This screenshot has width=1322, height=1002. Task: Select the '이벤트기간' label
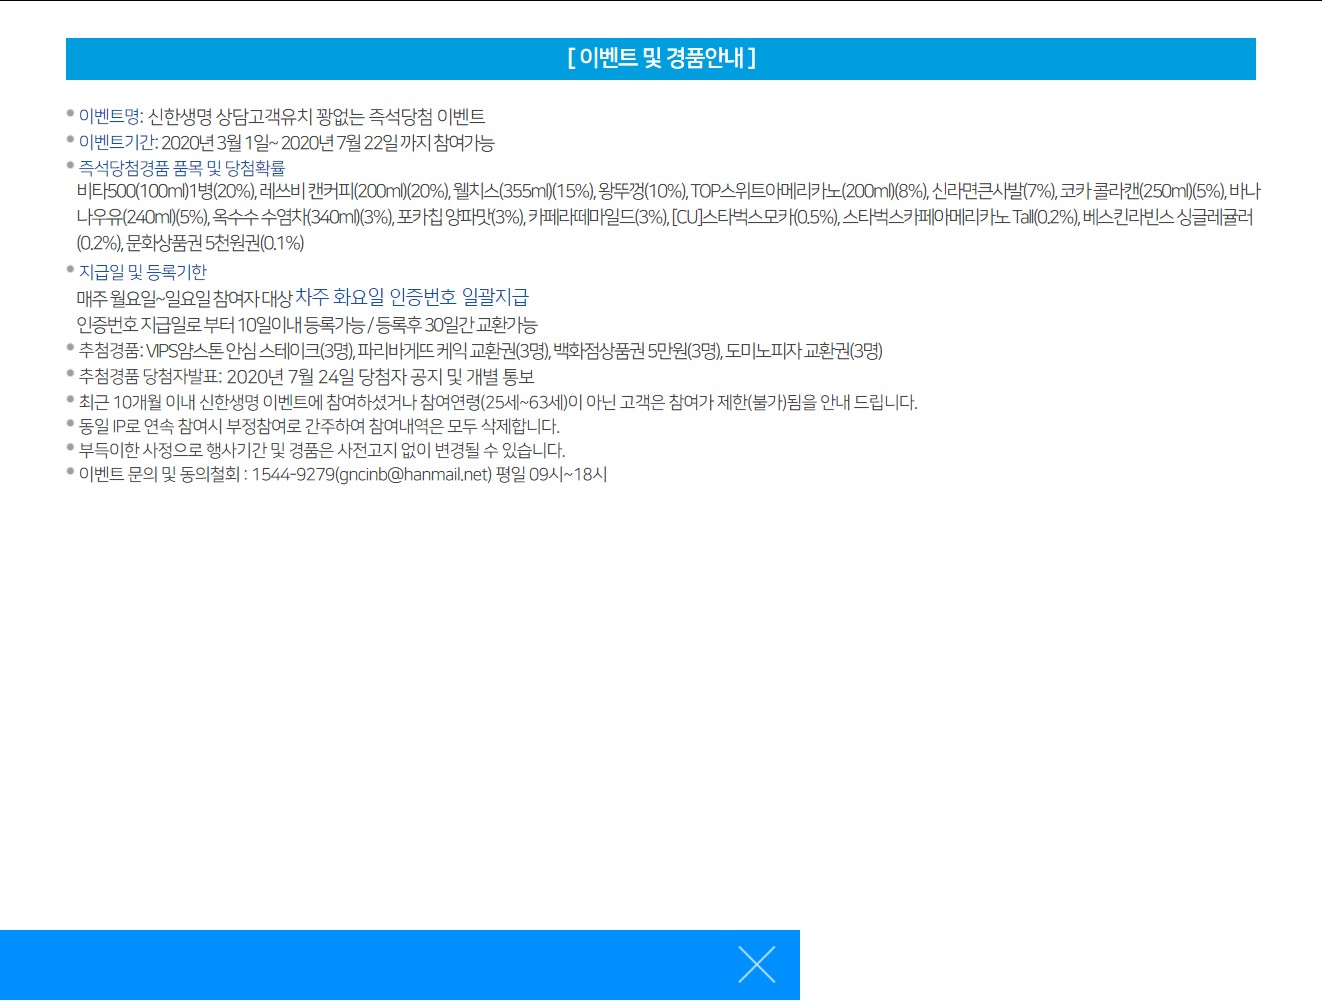(117, 142)
